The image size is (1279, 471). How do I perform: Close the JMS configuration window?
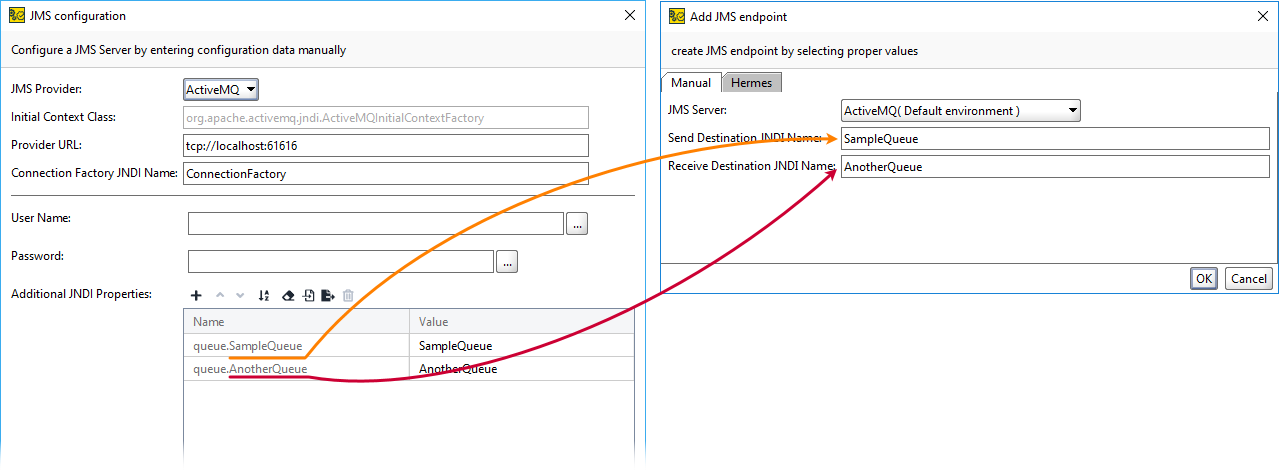[629, 15]
